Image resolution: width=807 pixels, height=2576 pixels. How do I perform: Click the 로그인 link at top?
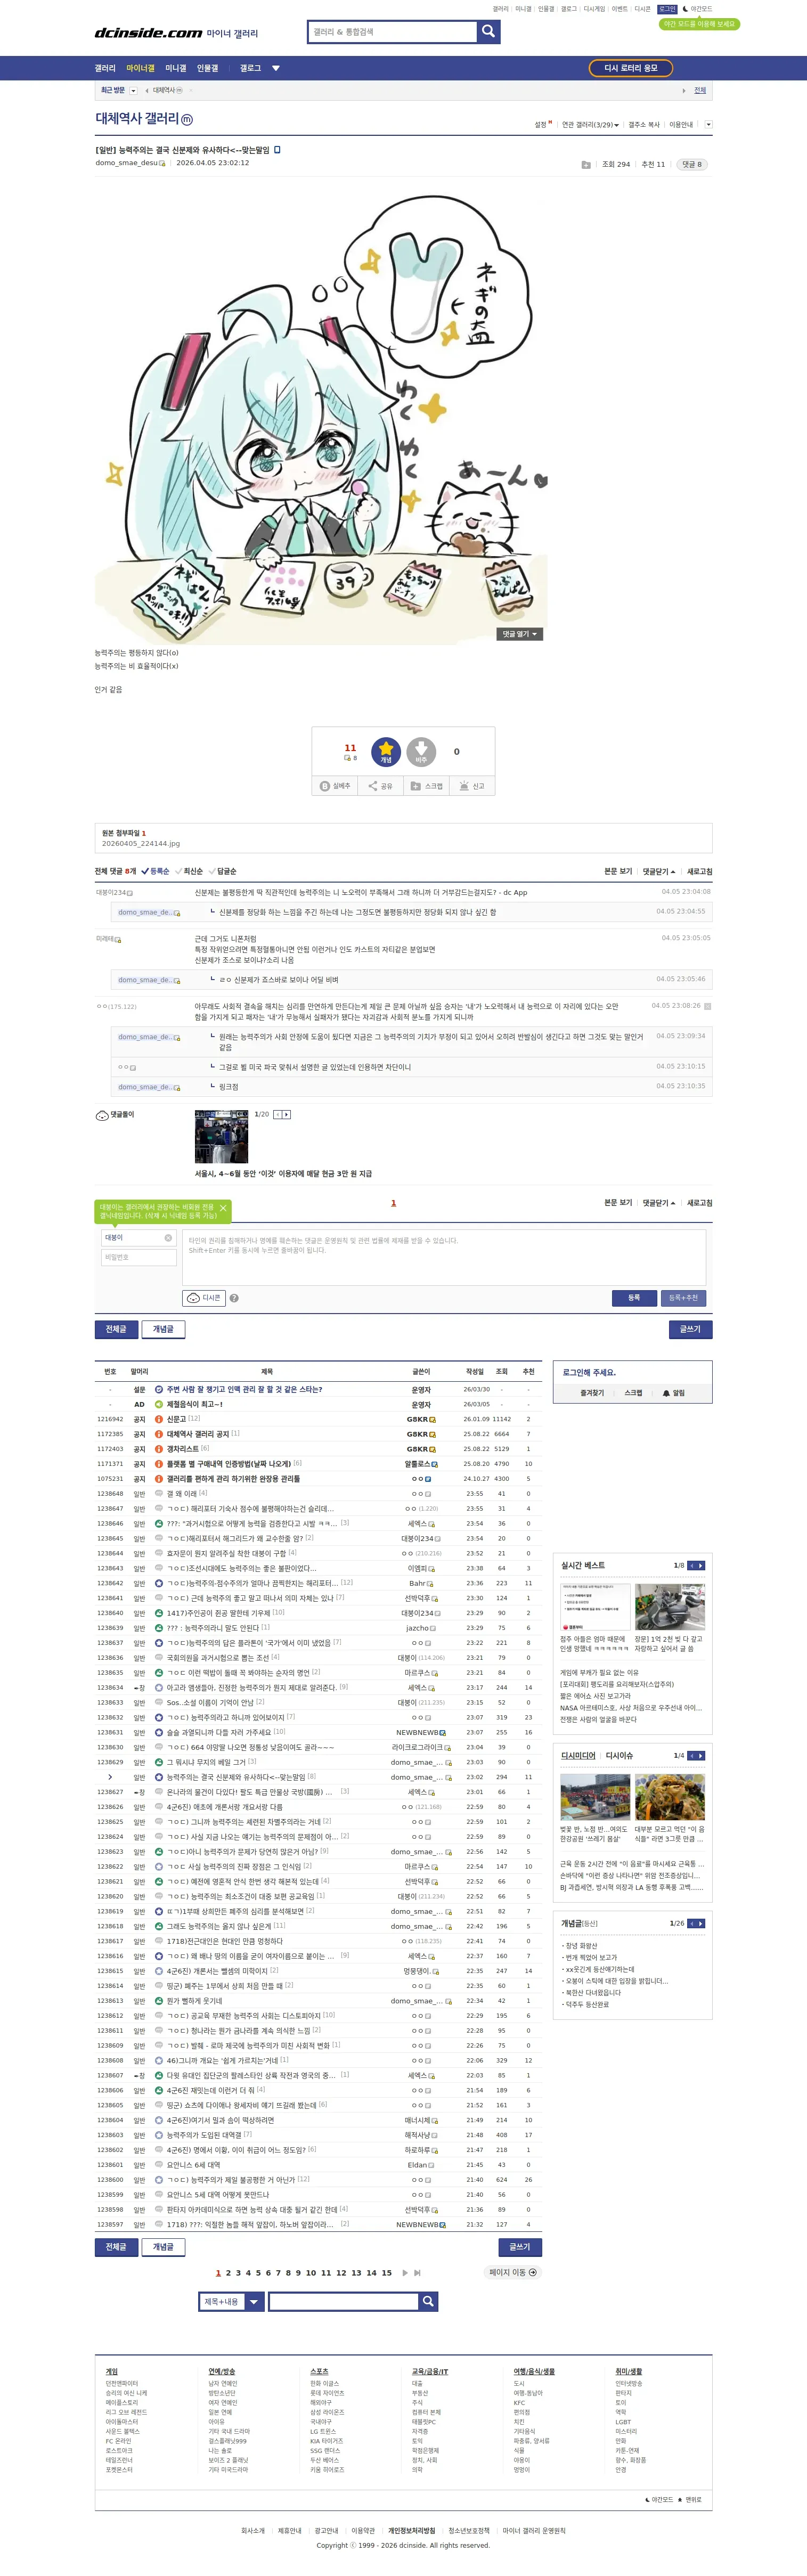pyautogui.click(x=667, y=9)
